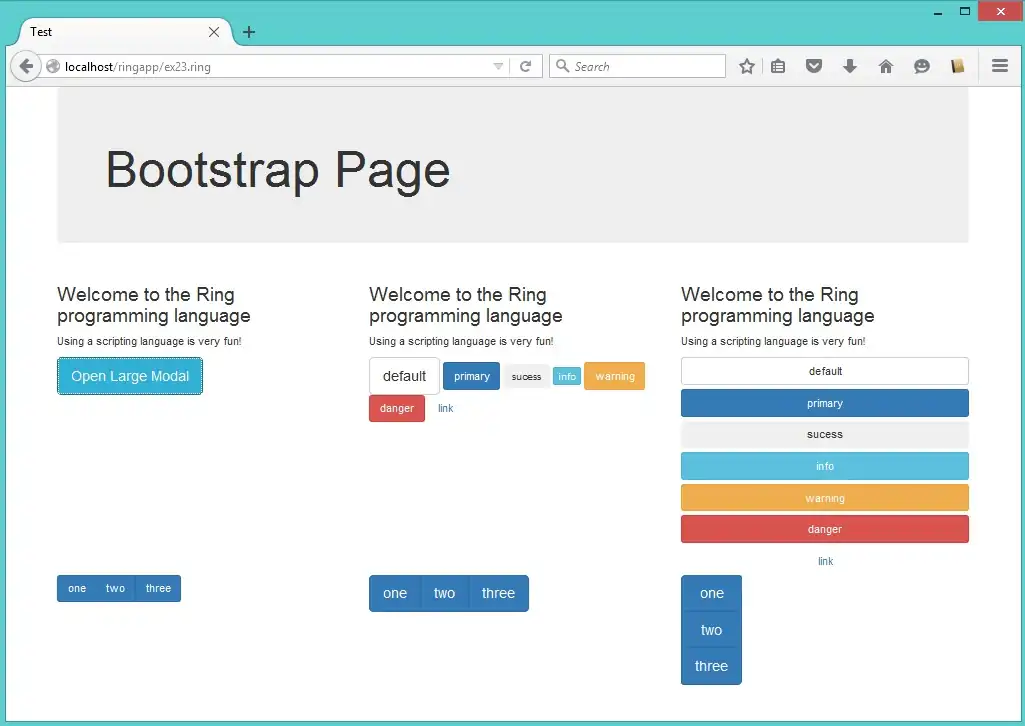1025x726 pixels.
Task: Select "three" in the small button group
Action: (x=158, y=589)
